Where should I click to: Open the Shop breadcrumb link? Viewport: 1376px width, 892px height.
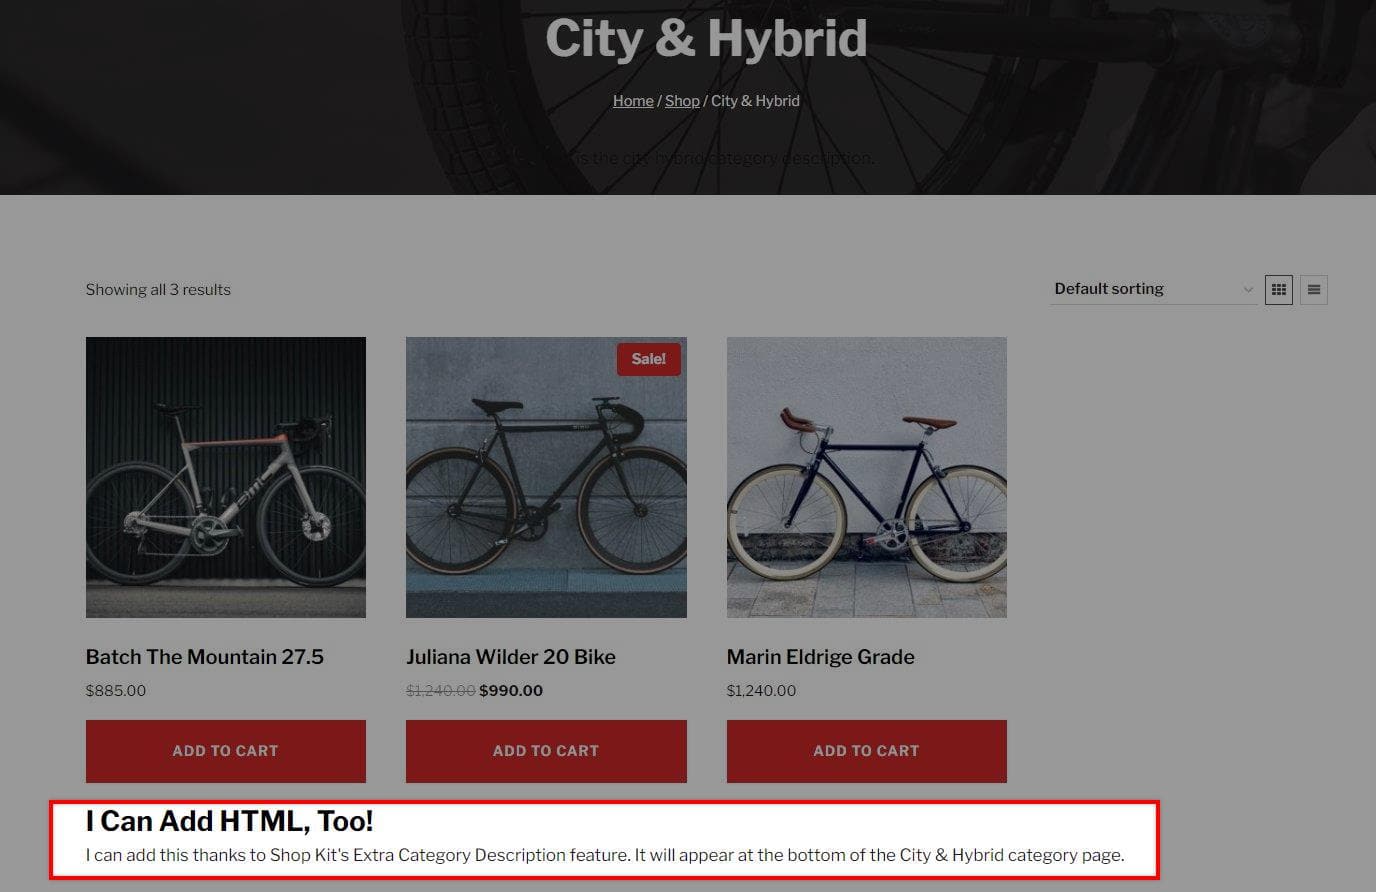click(x=682, y=101)
